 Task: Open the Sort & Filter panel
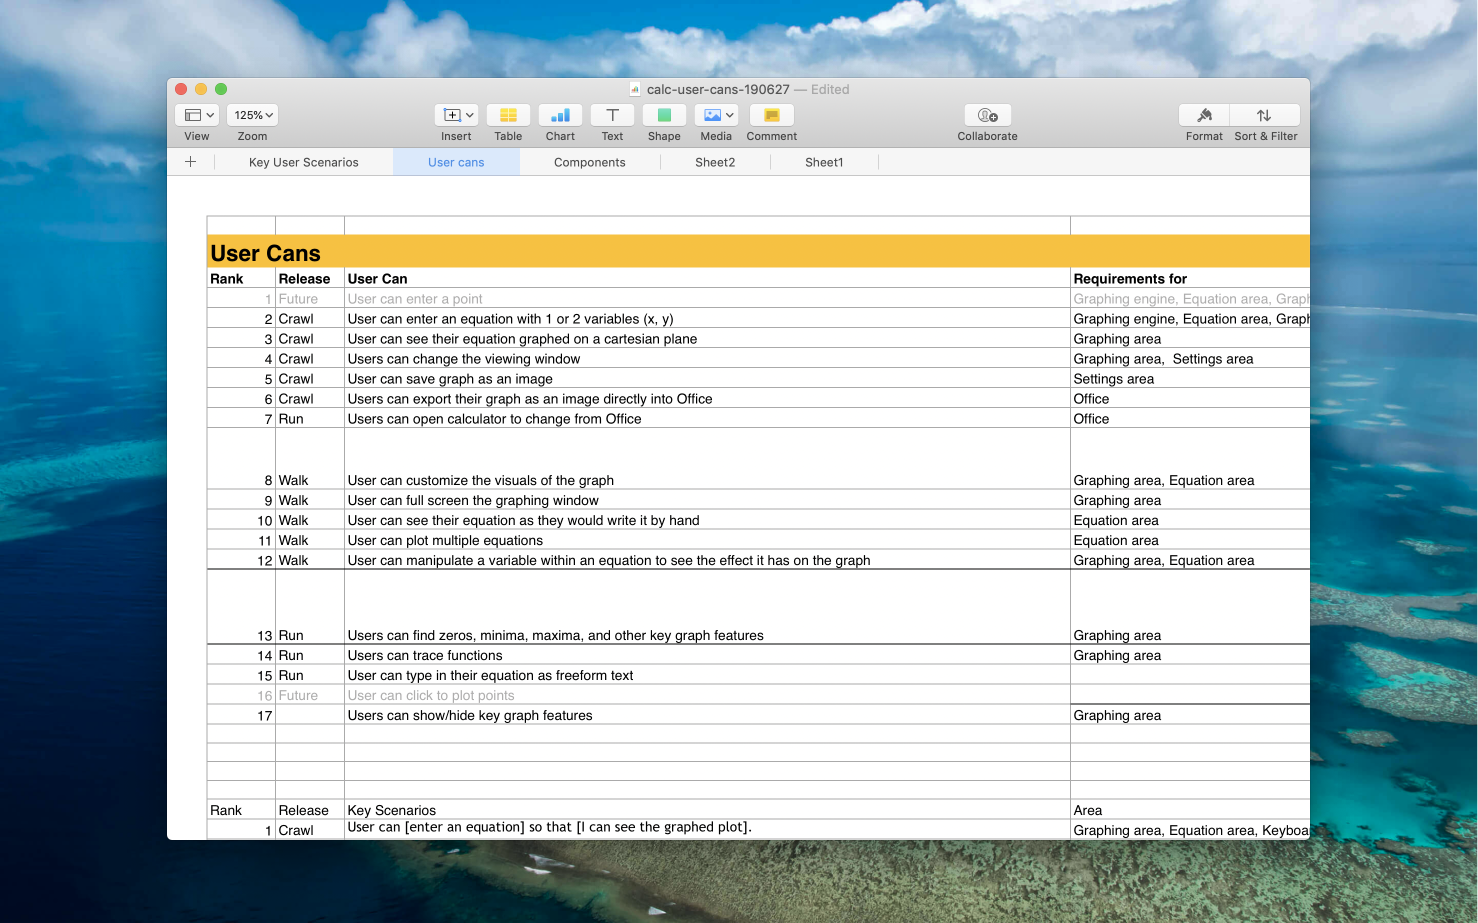[1265, 115]
